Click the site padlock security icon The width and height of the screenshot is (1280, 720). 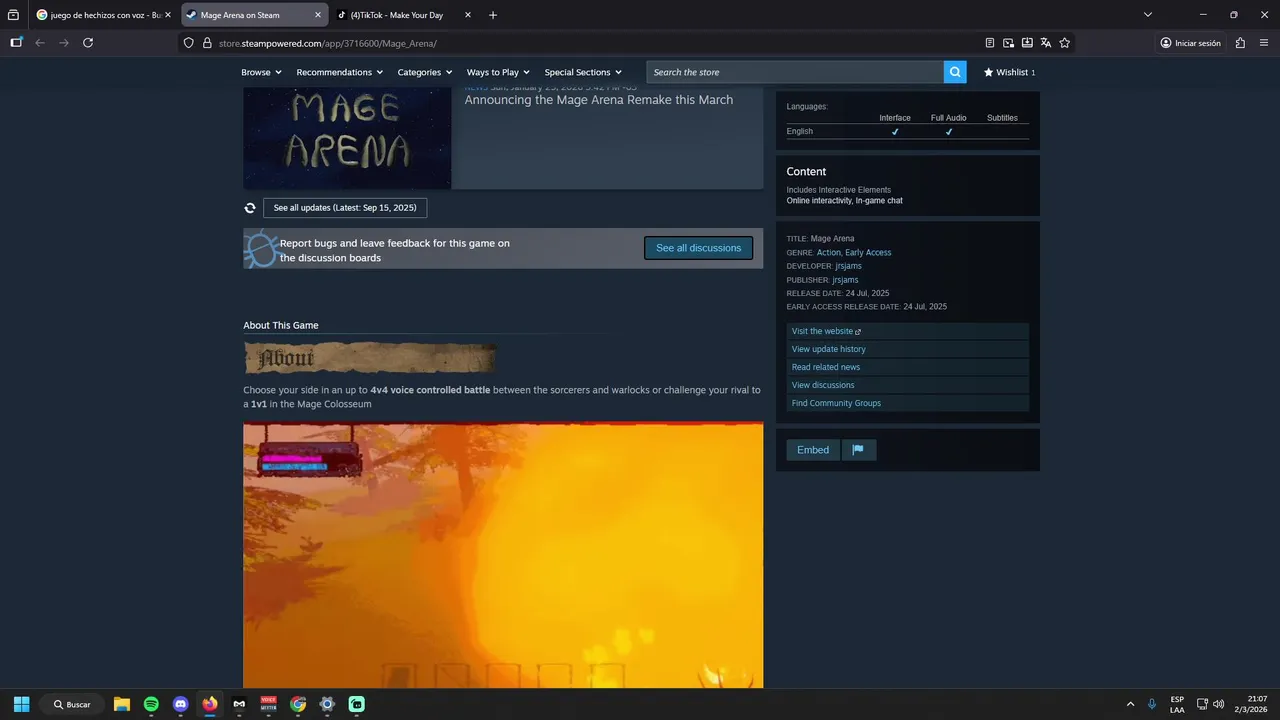[207, 43]
